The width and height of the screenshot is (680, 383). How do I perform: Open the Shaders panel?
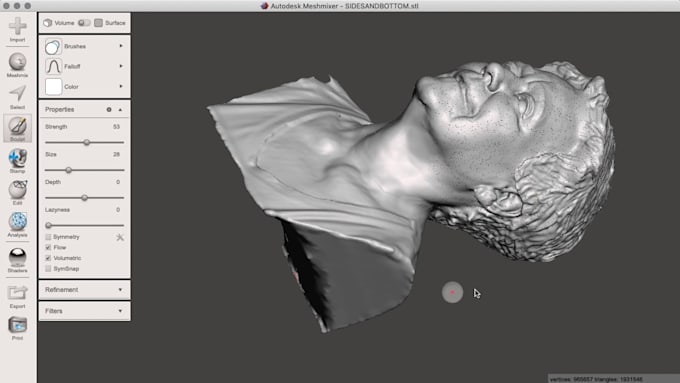point(17,260)
